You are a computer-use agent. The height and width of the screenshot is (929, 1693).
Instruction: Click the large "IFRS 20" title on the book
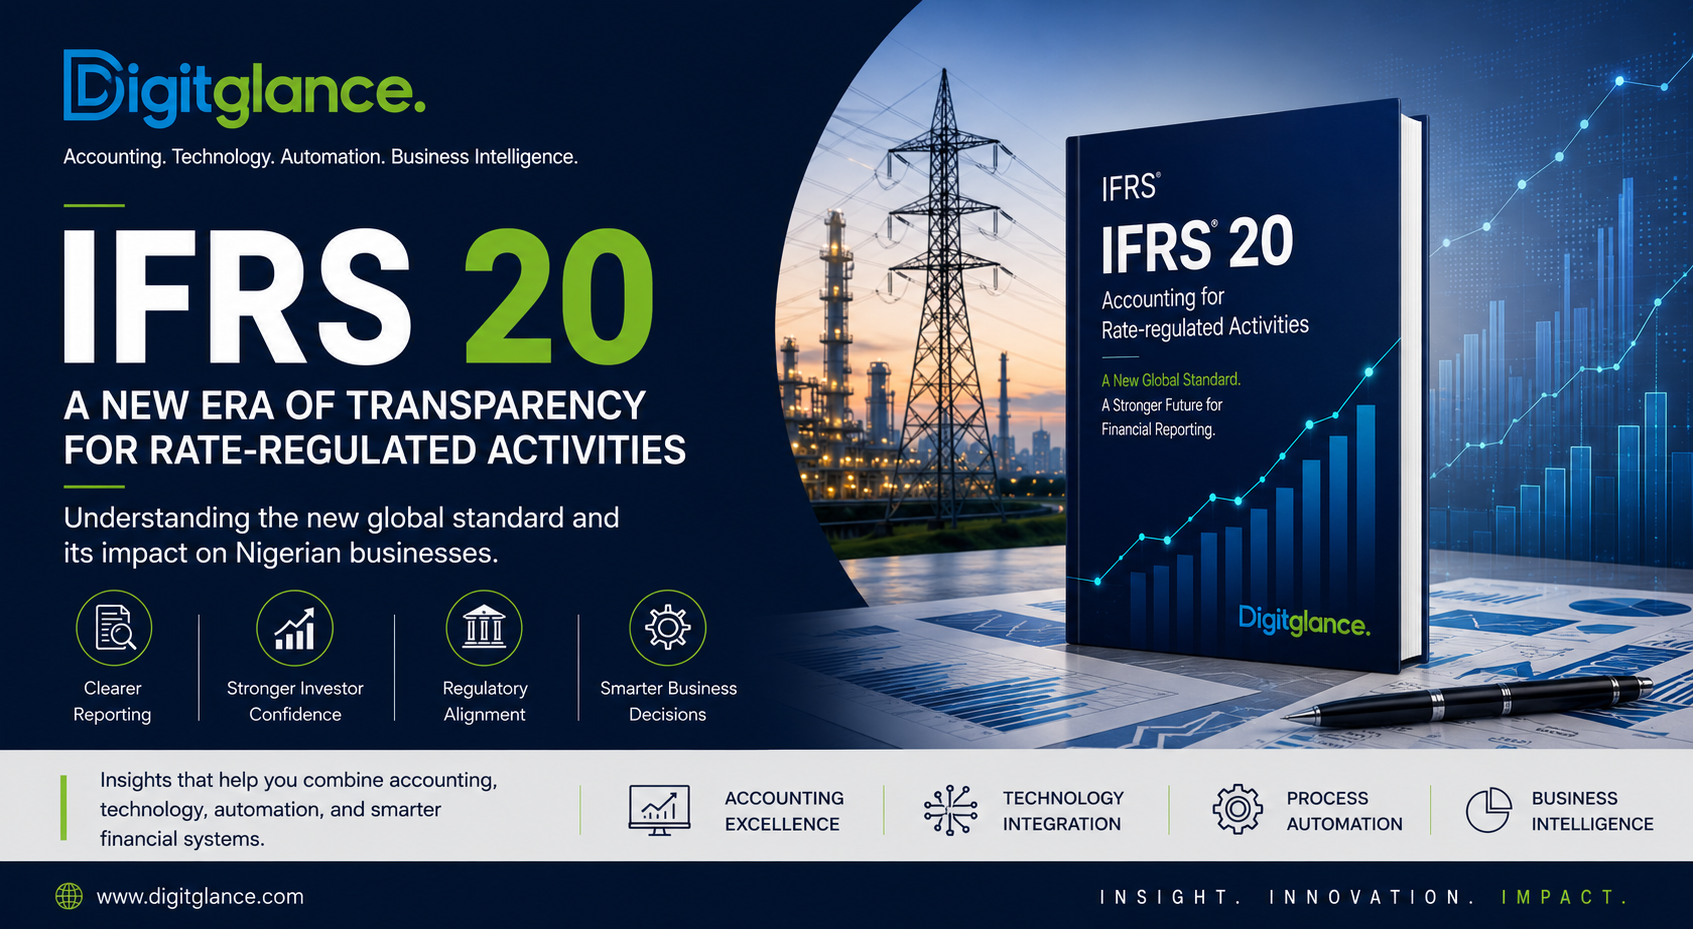(1197, 245)
